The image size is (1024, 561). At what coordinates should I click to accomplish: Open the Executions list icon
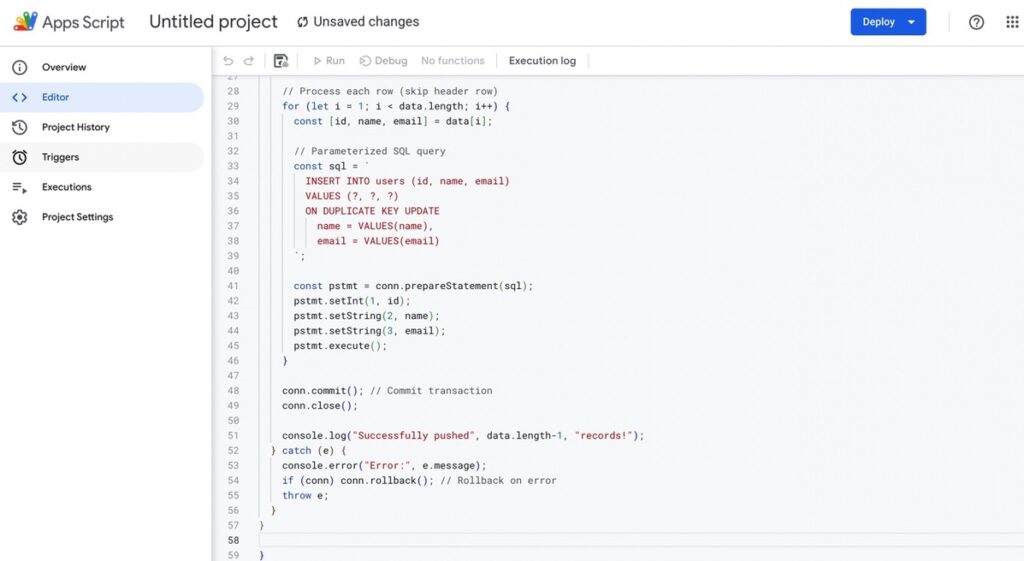coord(20,187)
